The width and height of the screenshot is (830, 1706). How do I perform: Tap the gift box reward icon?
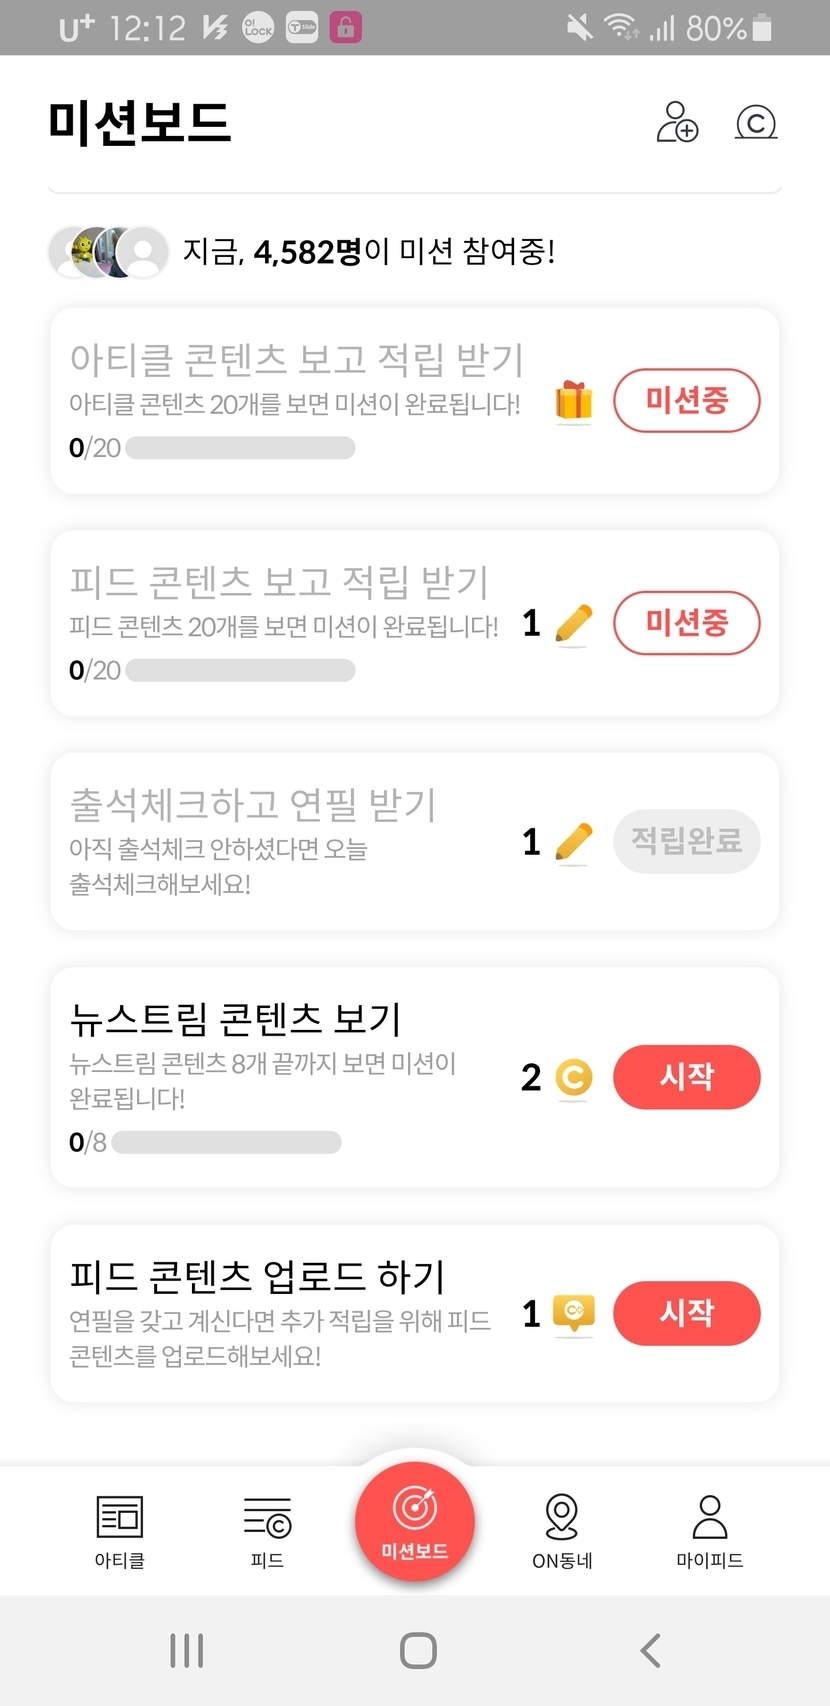[x=573, y=401]
